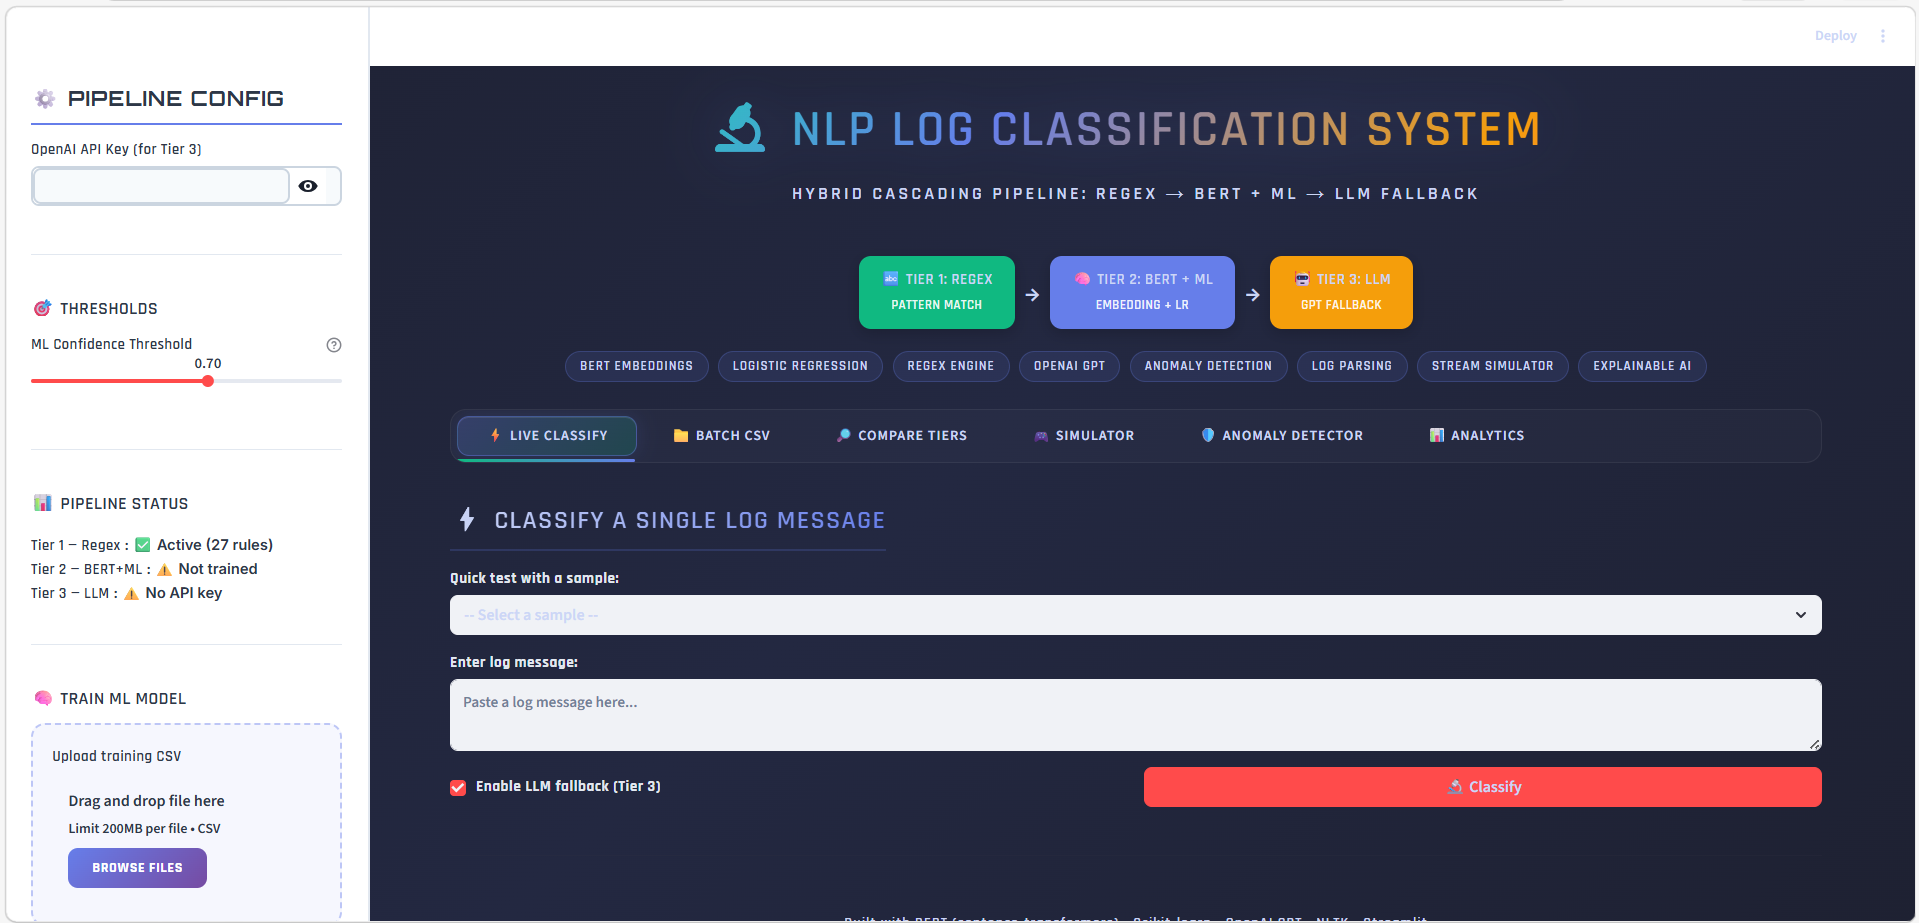Toggle the API key visibility eye icon
1919x923 pixels.
point(308,186)
